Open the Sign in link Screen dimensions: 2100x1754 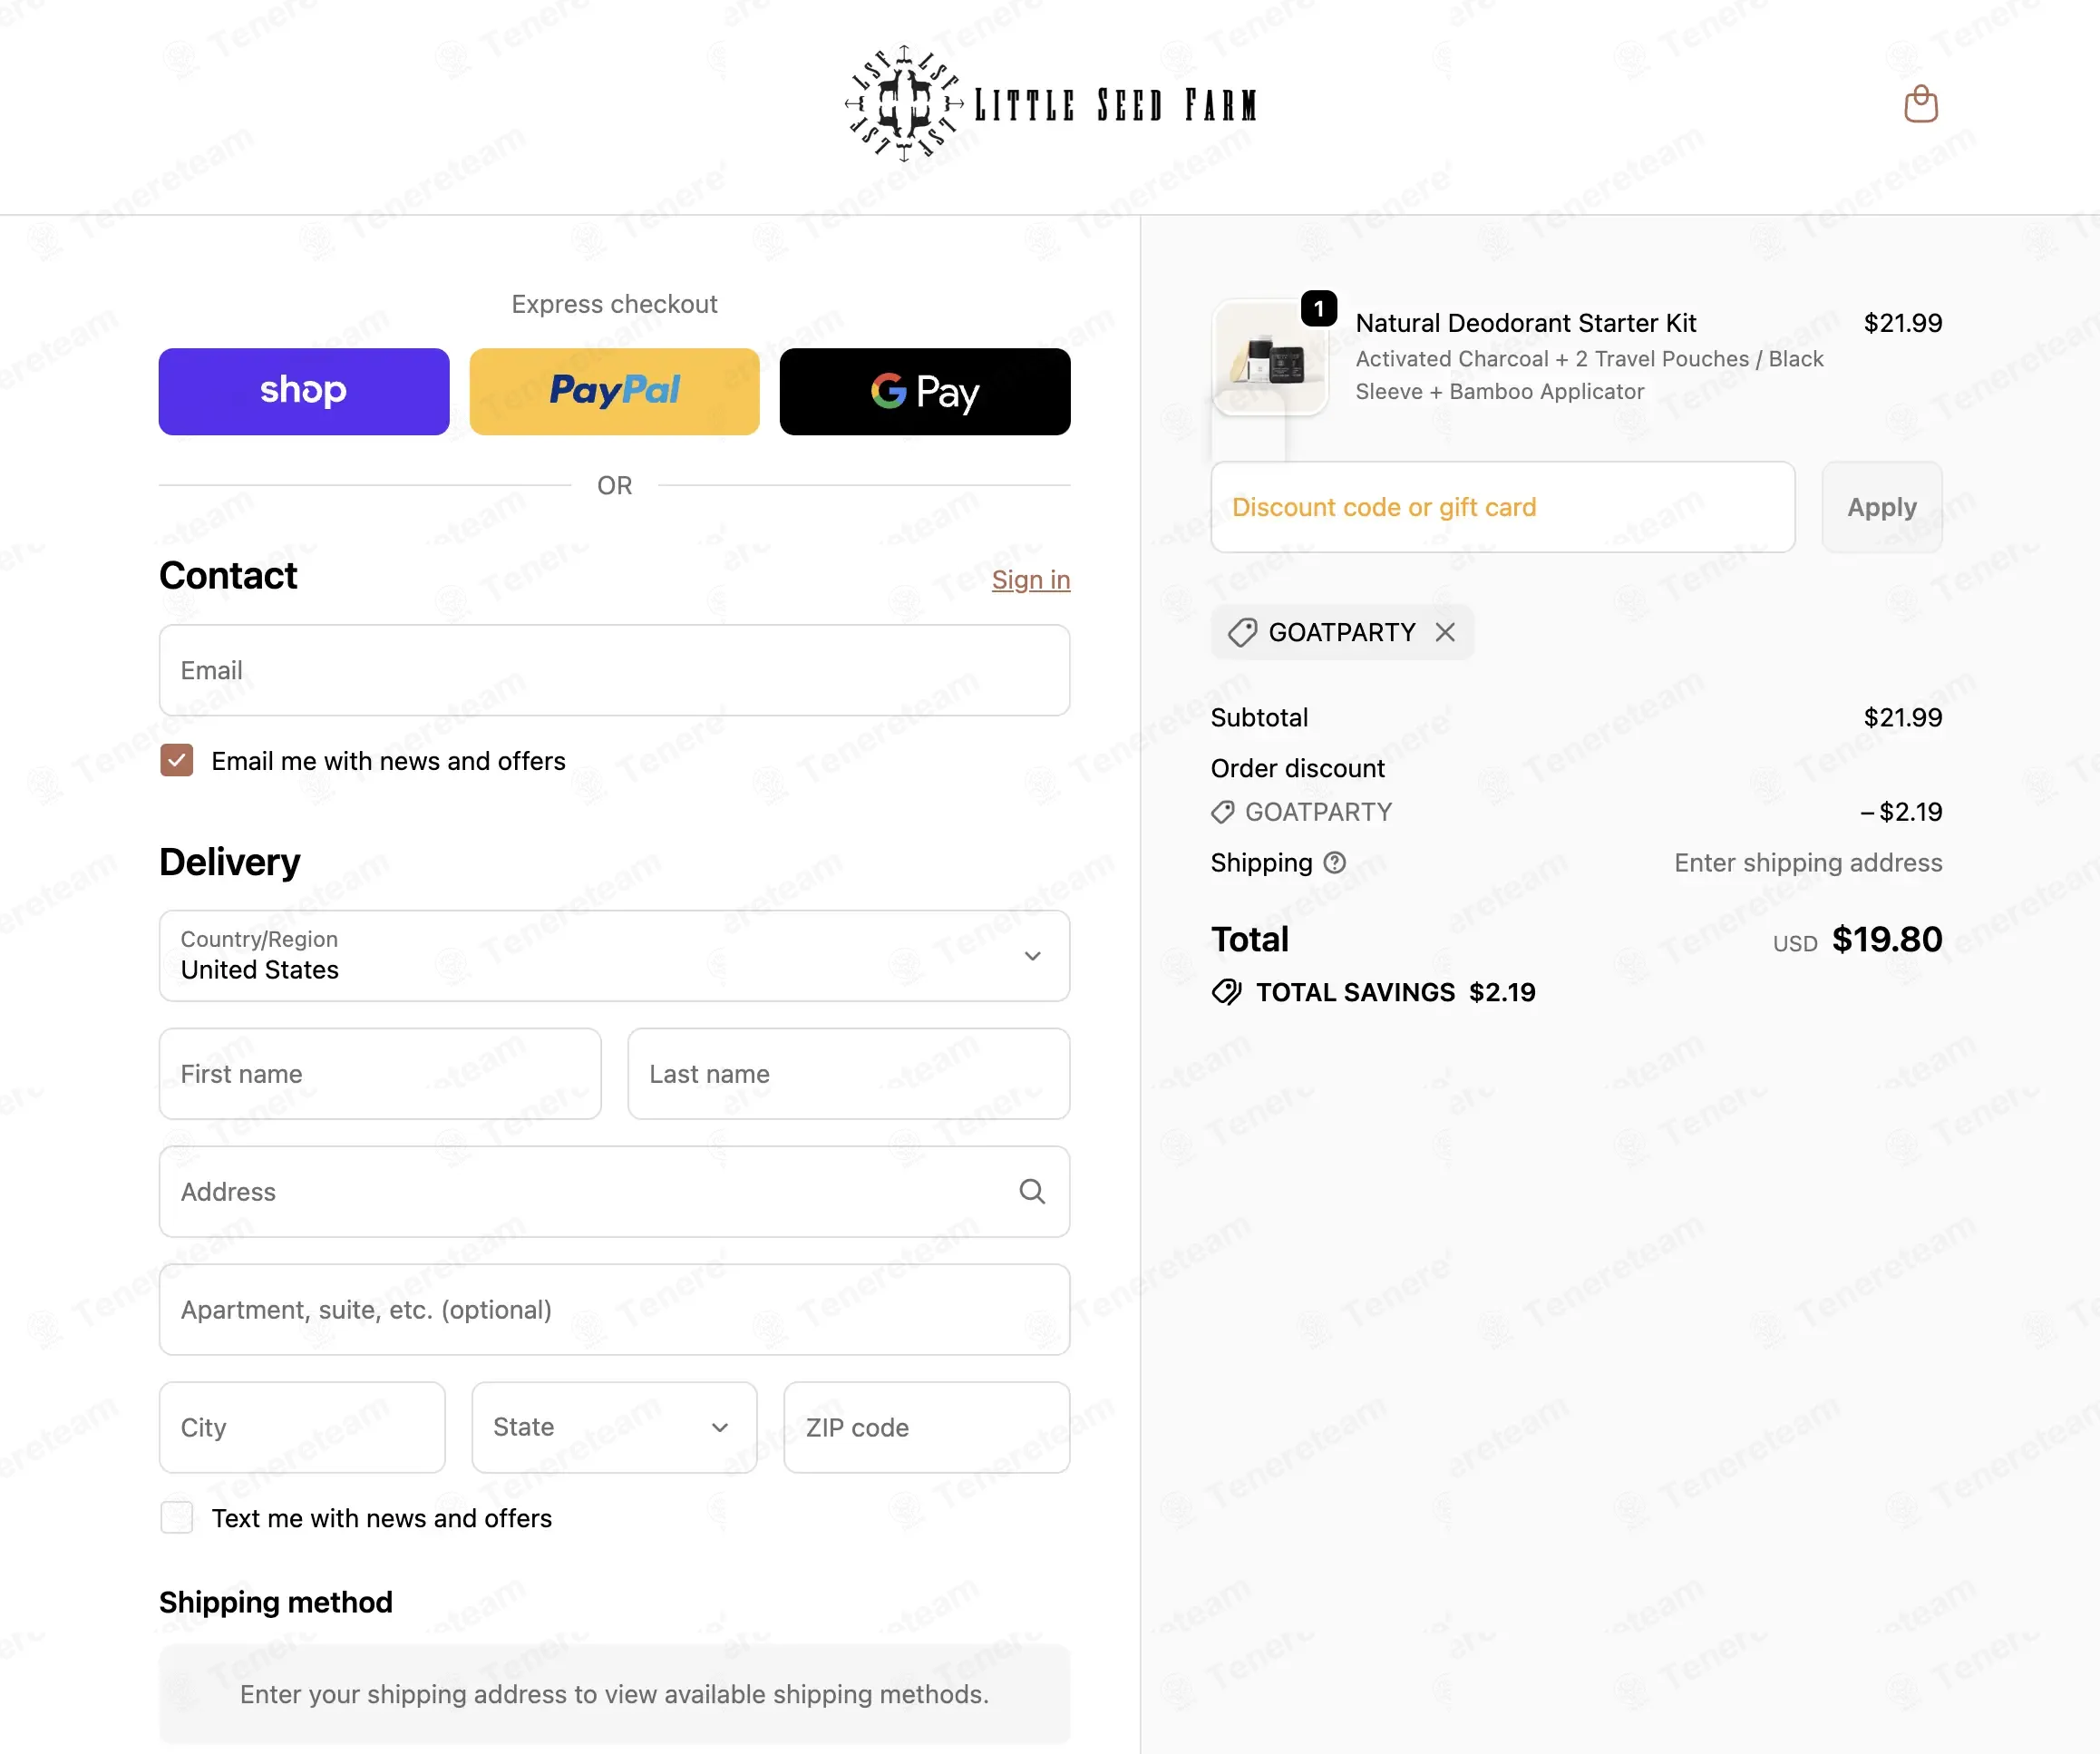1031,580
